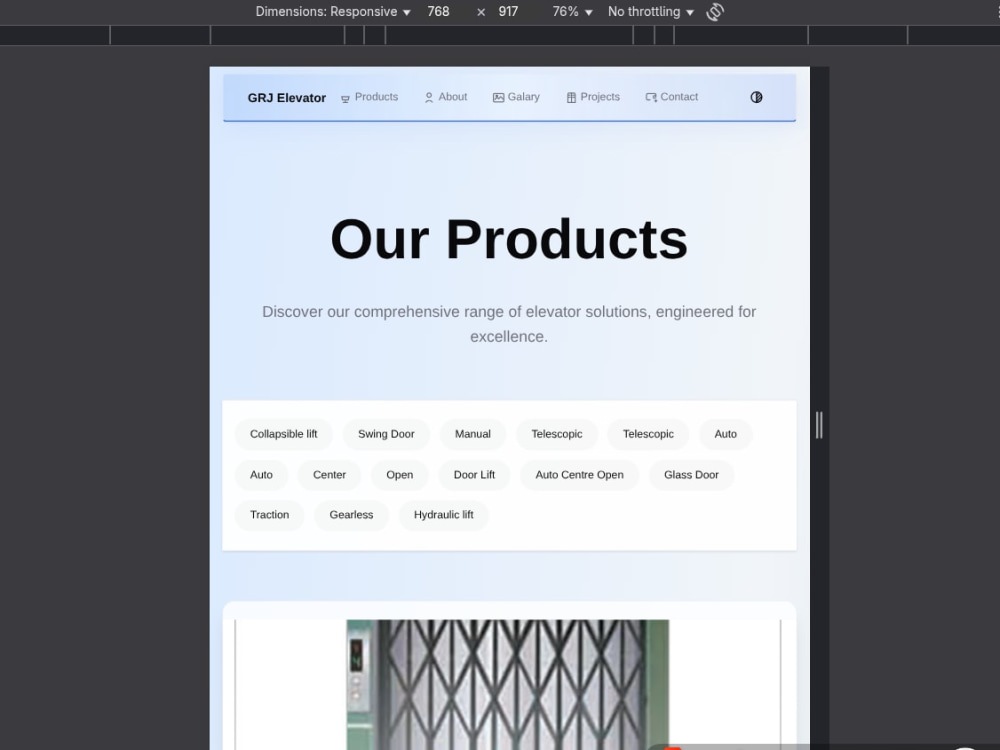The width and height of the screenshot is (1000, 750).
Task: Go to the Galary nav link
Action: pos(517,97)
